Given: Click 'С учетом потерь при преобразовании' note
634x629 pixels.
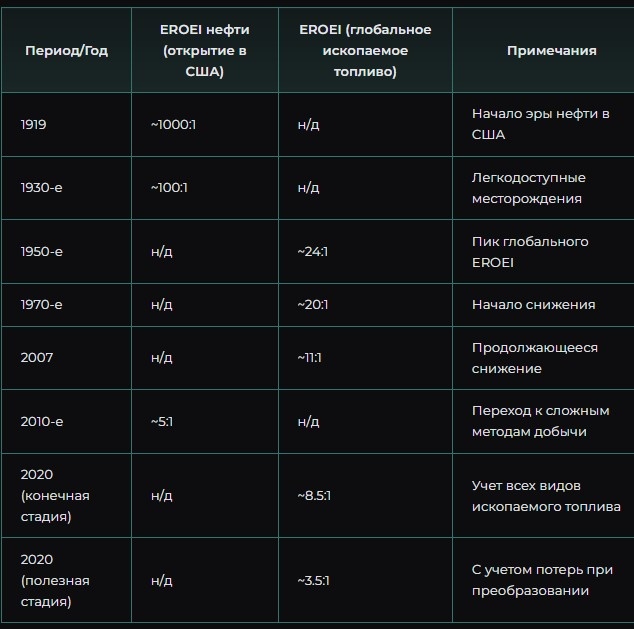Looking at the screenshot, I should point(542,580).
